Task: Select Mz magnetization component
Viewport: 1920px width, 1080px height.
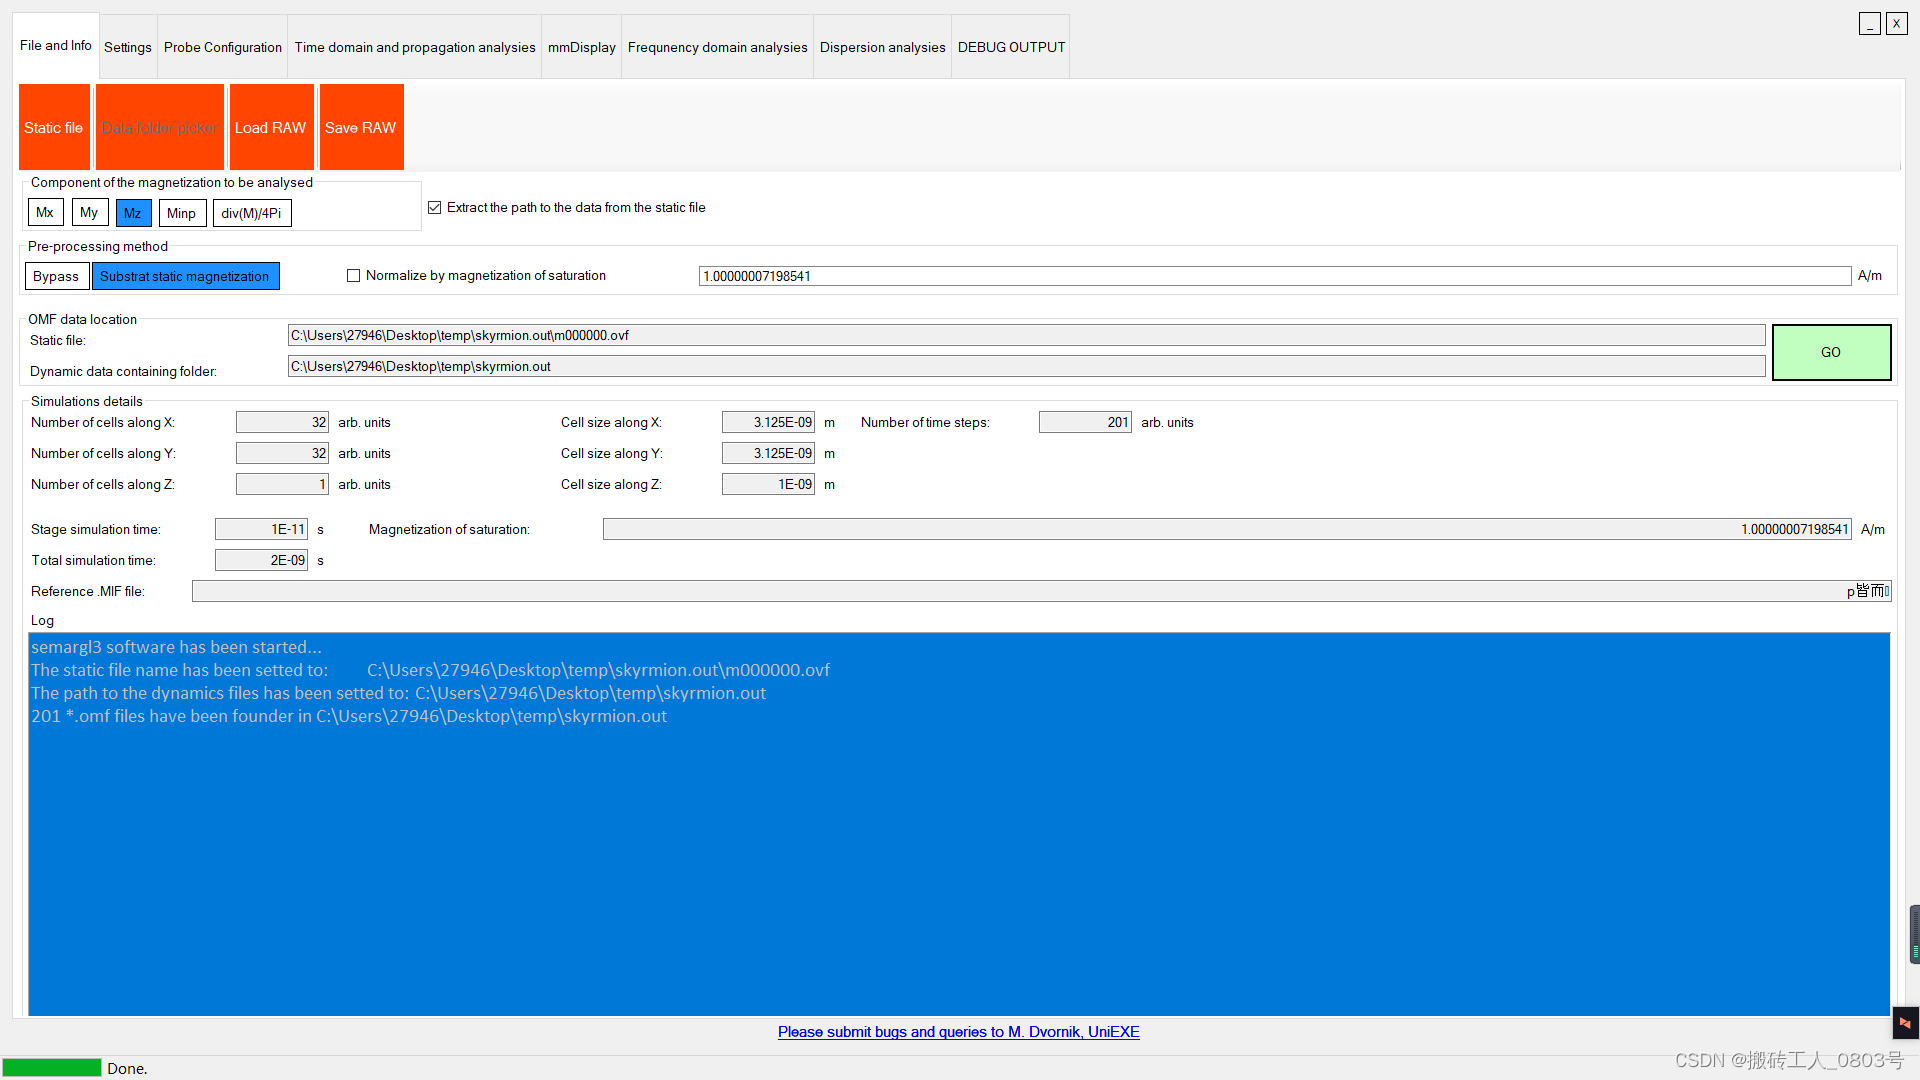Action: [133, 213]
